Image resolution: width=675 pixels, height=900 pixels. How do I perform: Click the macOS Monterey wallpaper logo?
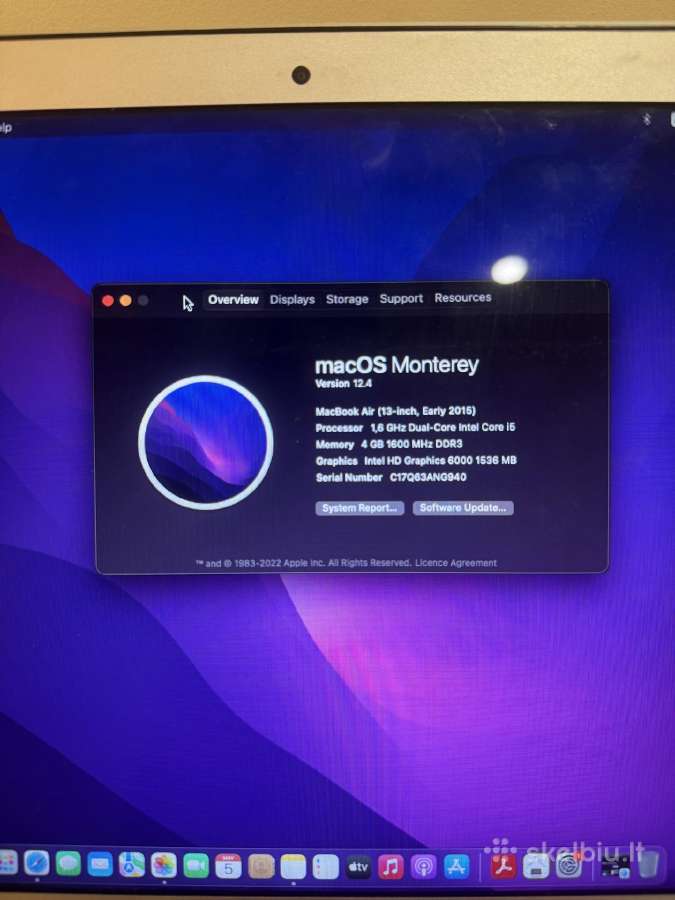click(x=205, y=443)
